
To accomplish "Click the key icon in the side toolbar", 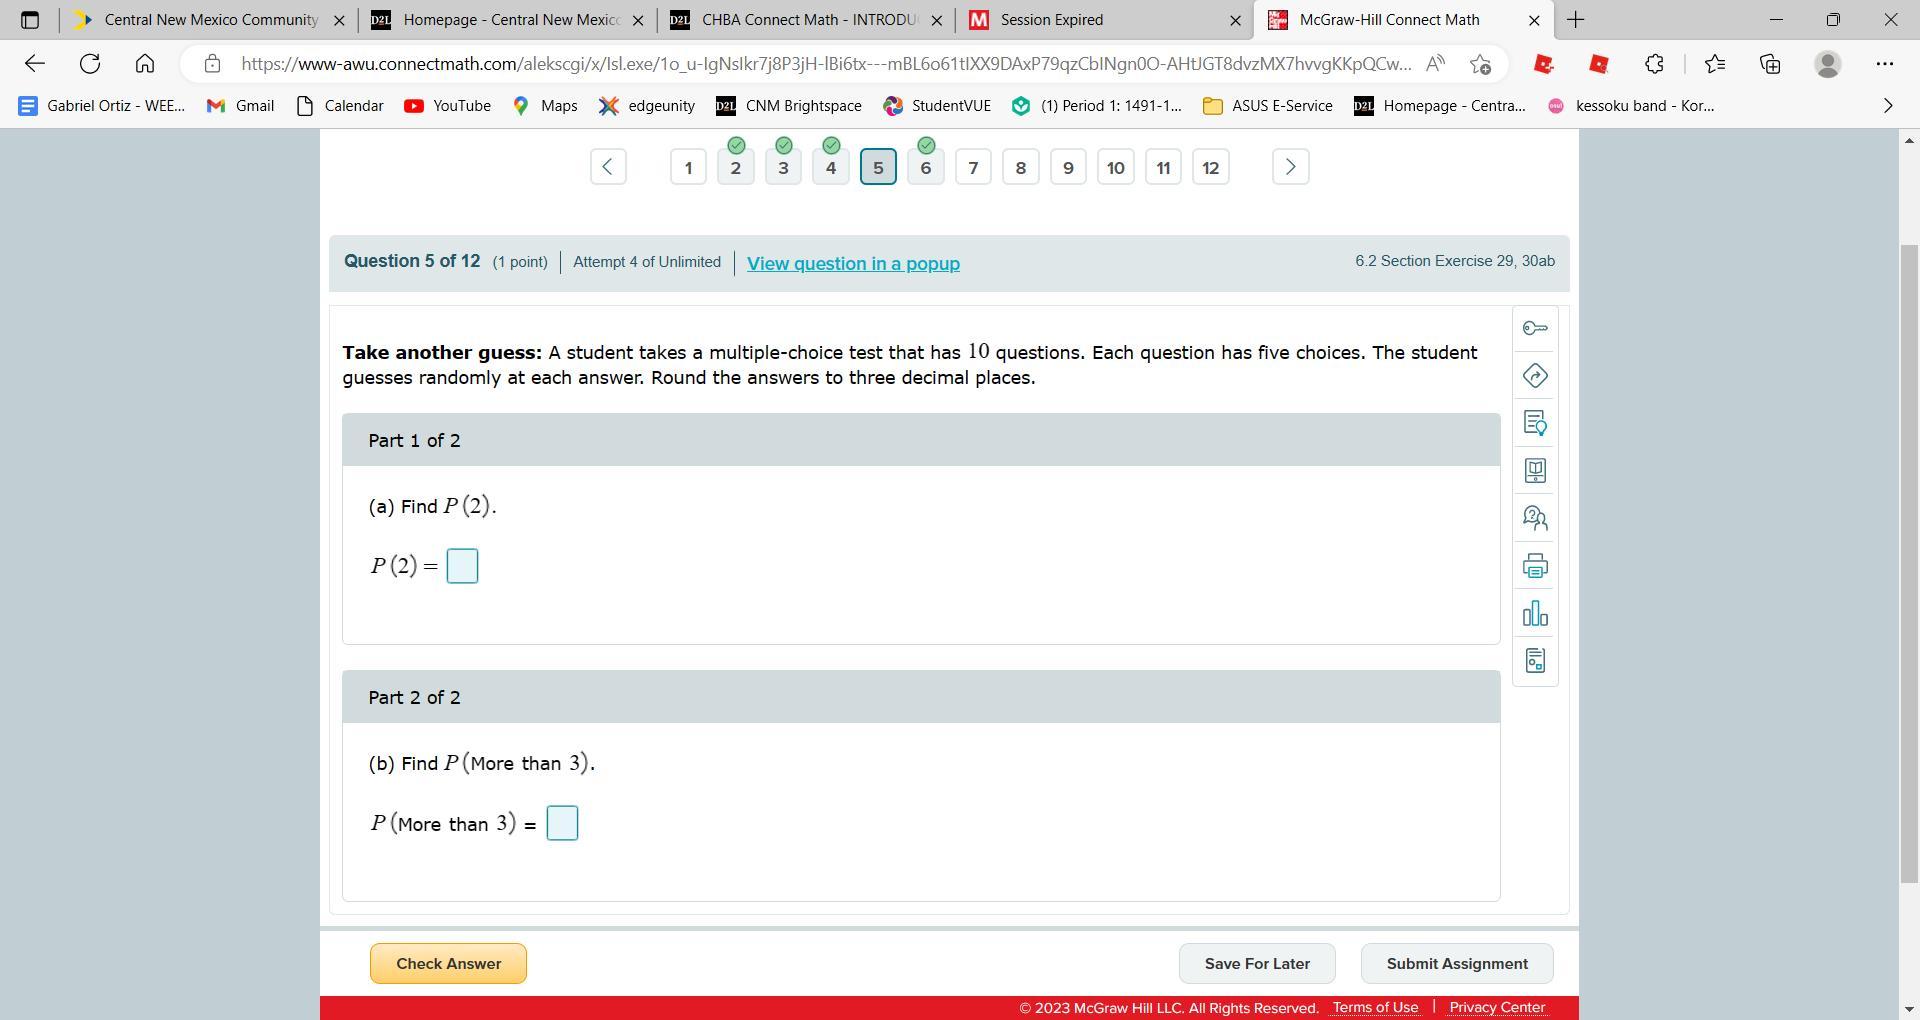I will (x=1535, y=328).
